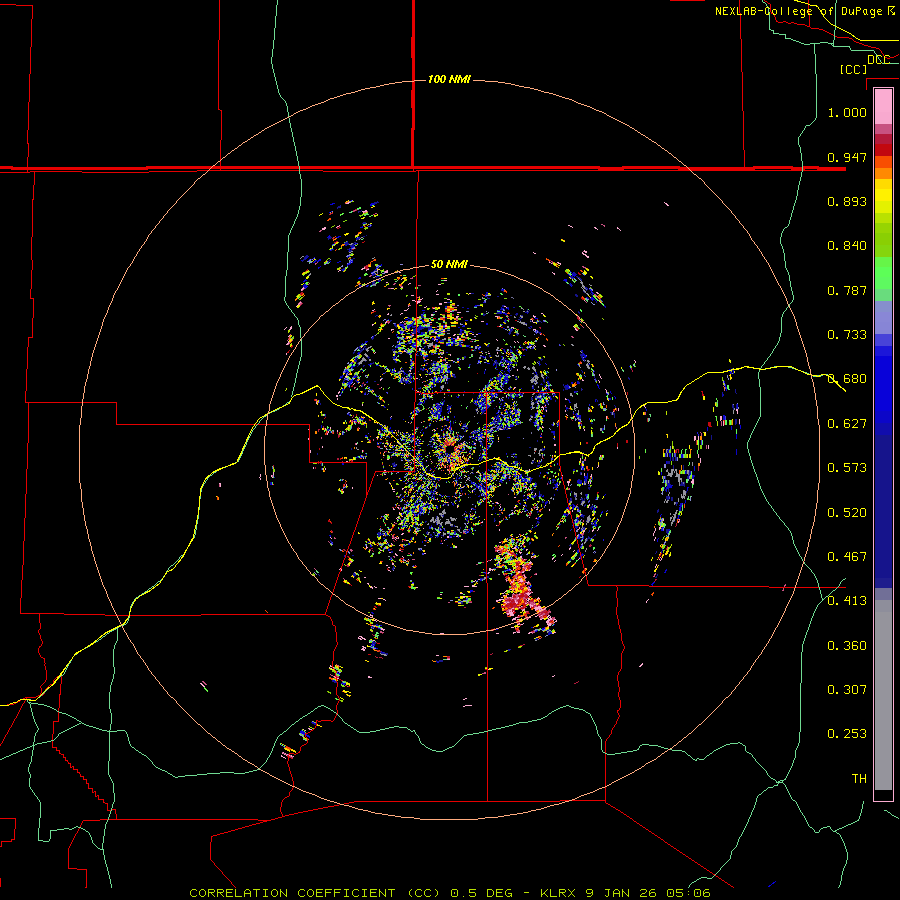The image size is (900, 900).
Task: Click the 0.733 scale value
Action: (x=847, y=335)
